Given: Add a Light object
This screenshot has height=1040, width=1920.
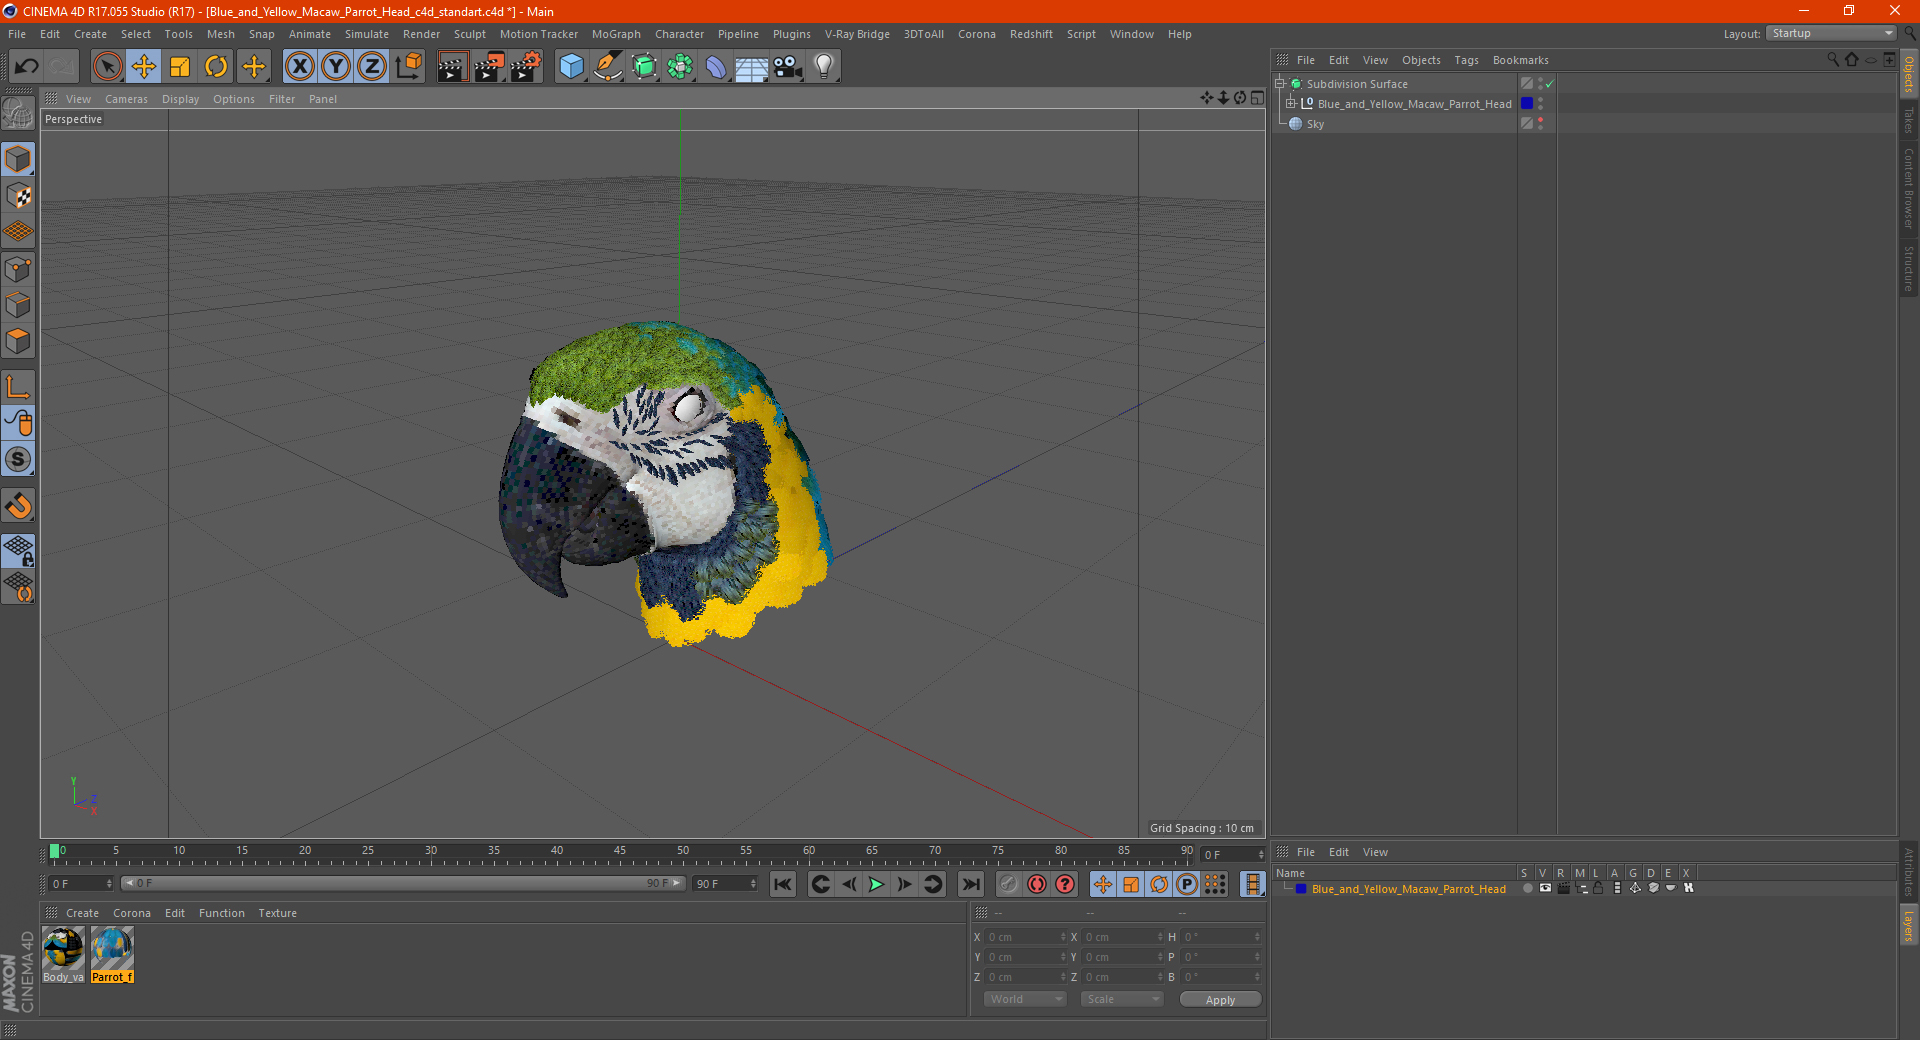Looking at the screenshot, I should click(x=824, y=67).
